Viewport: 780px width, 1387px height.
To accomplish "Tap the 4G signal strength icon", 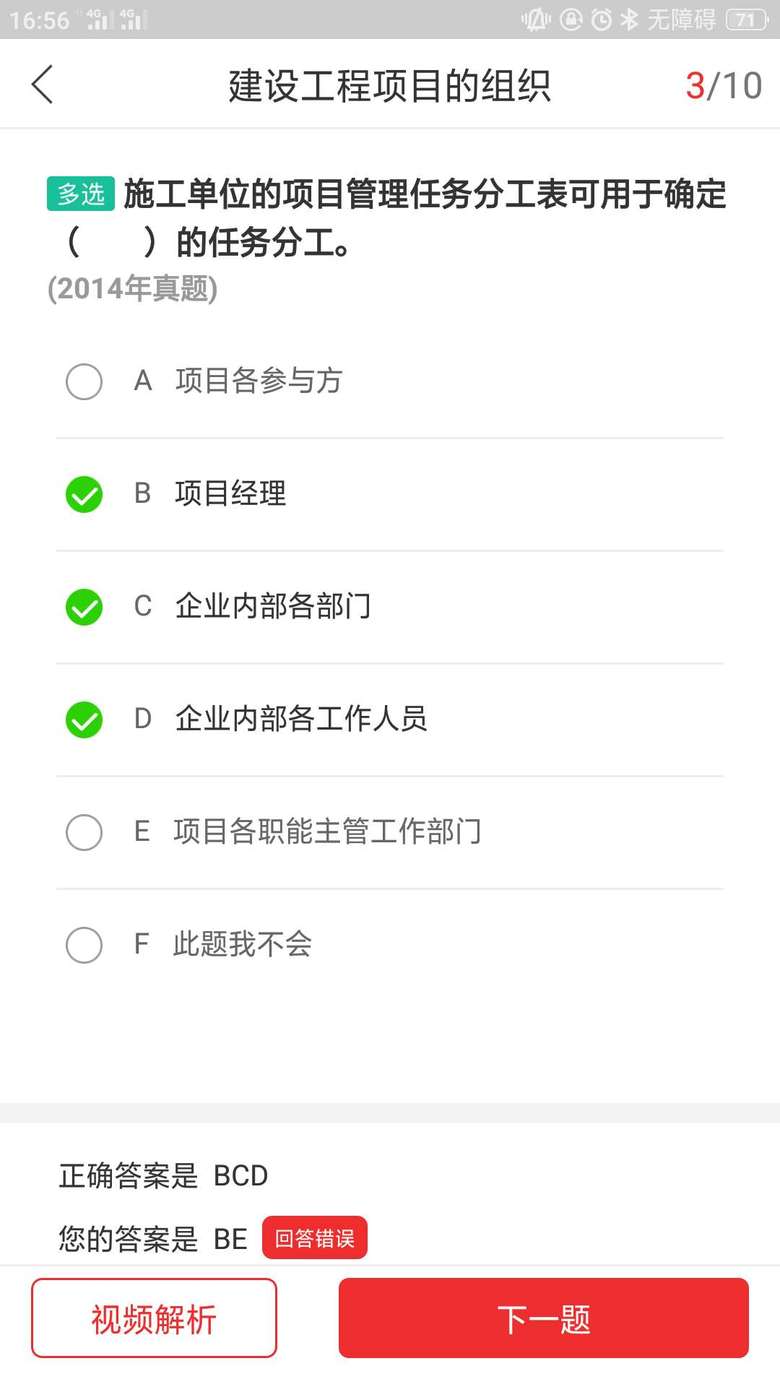I will click(100, 20).
